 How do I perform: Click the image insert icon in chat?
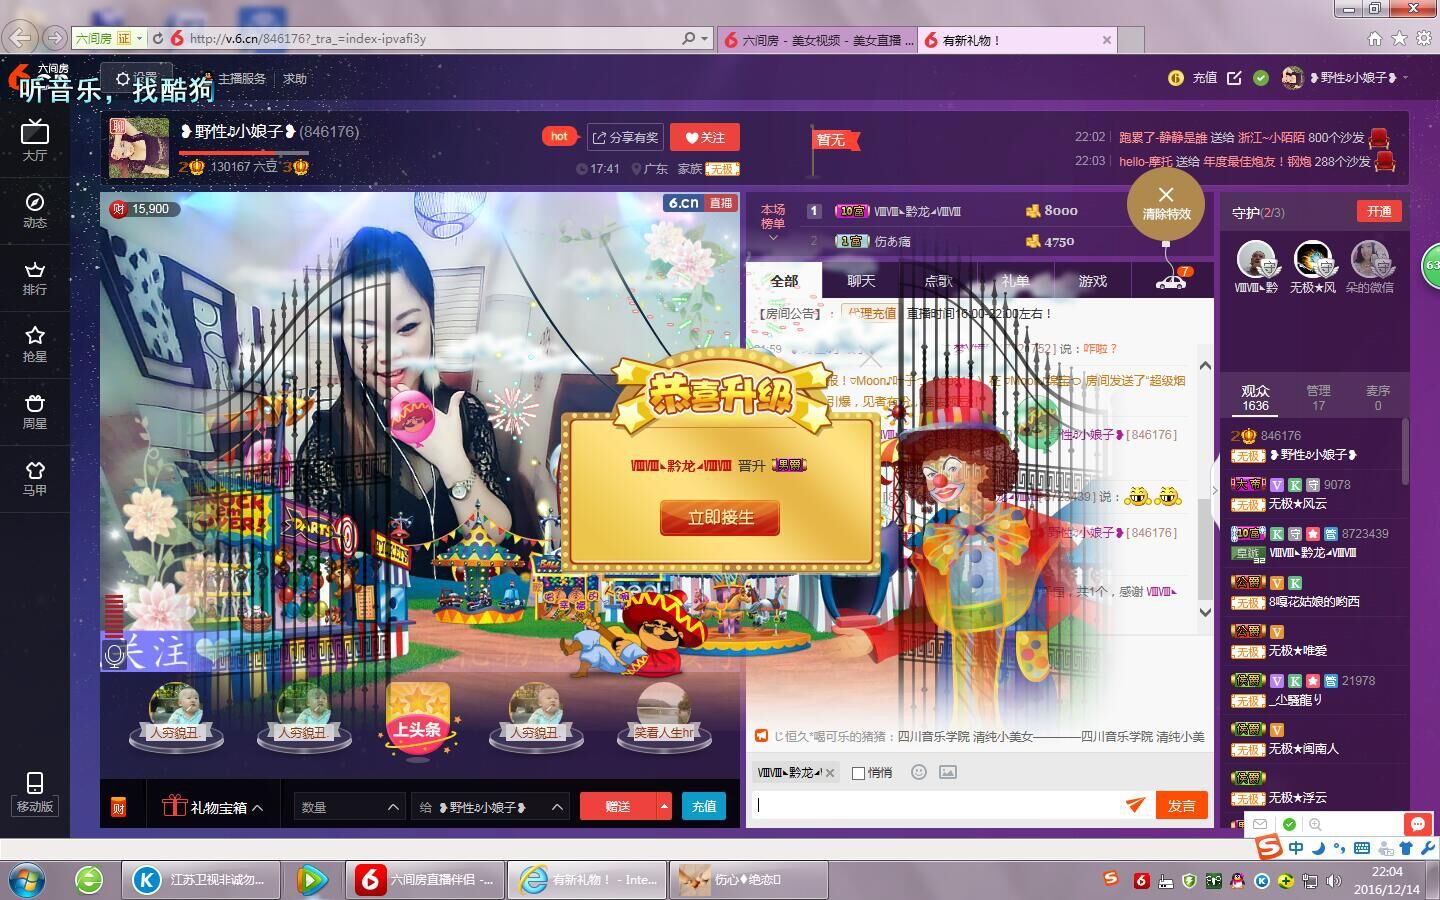point(948,772)
